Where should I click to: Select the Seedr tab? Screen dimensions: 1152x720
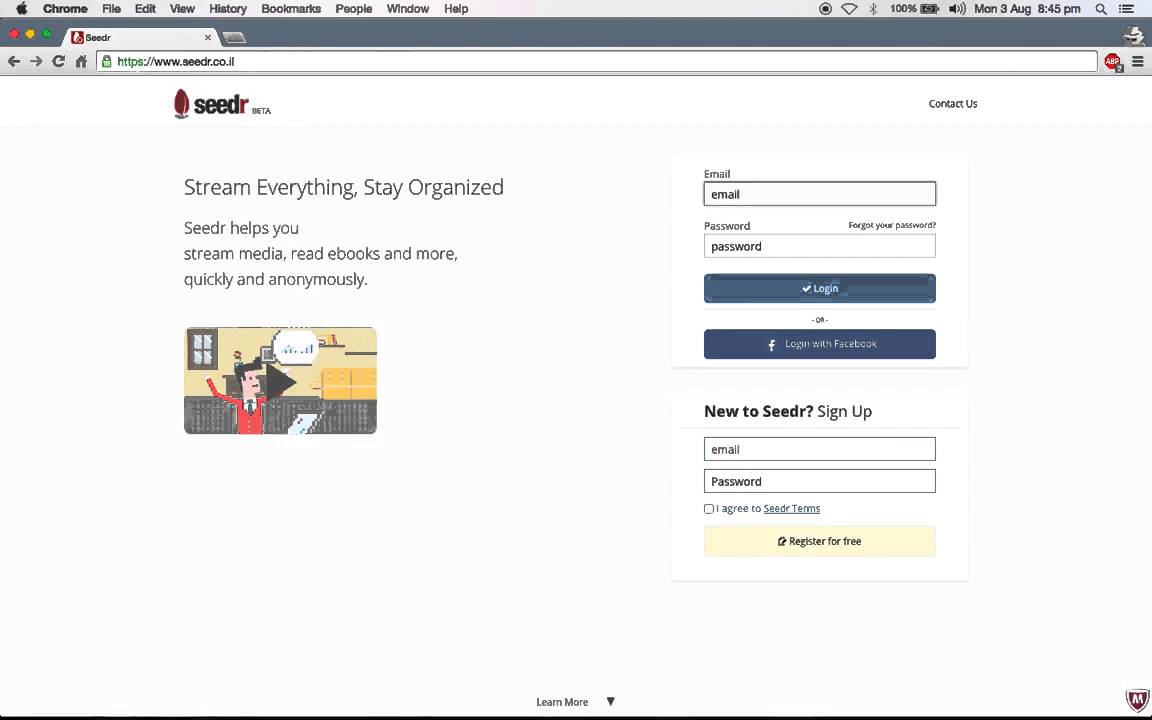click(x=140, y=37)
